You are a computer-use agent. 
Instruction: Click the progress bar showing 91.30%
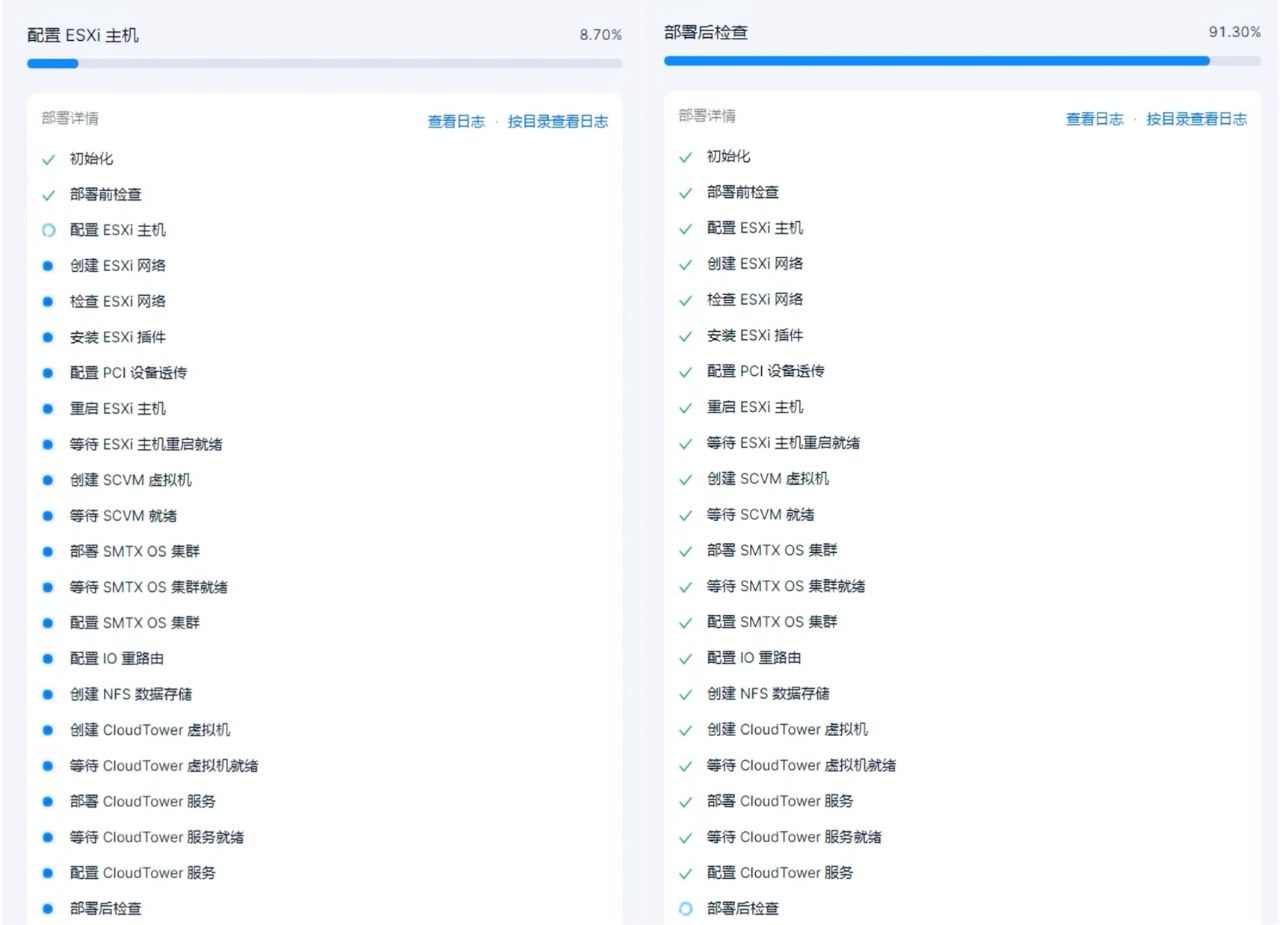[962, 61]
